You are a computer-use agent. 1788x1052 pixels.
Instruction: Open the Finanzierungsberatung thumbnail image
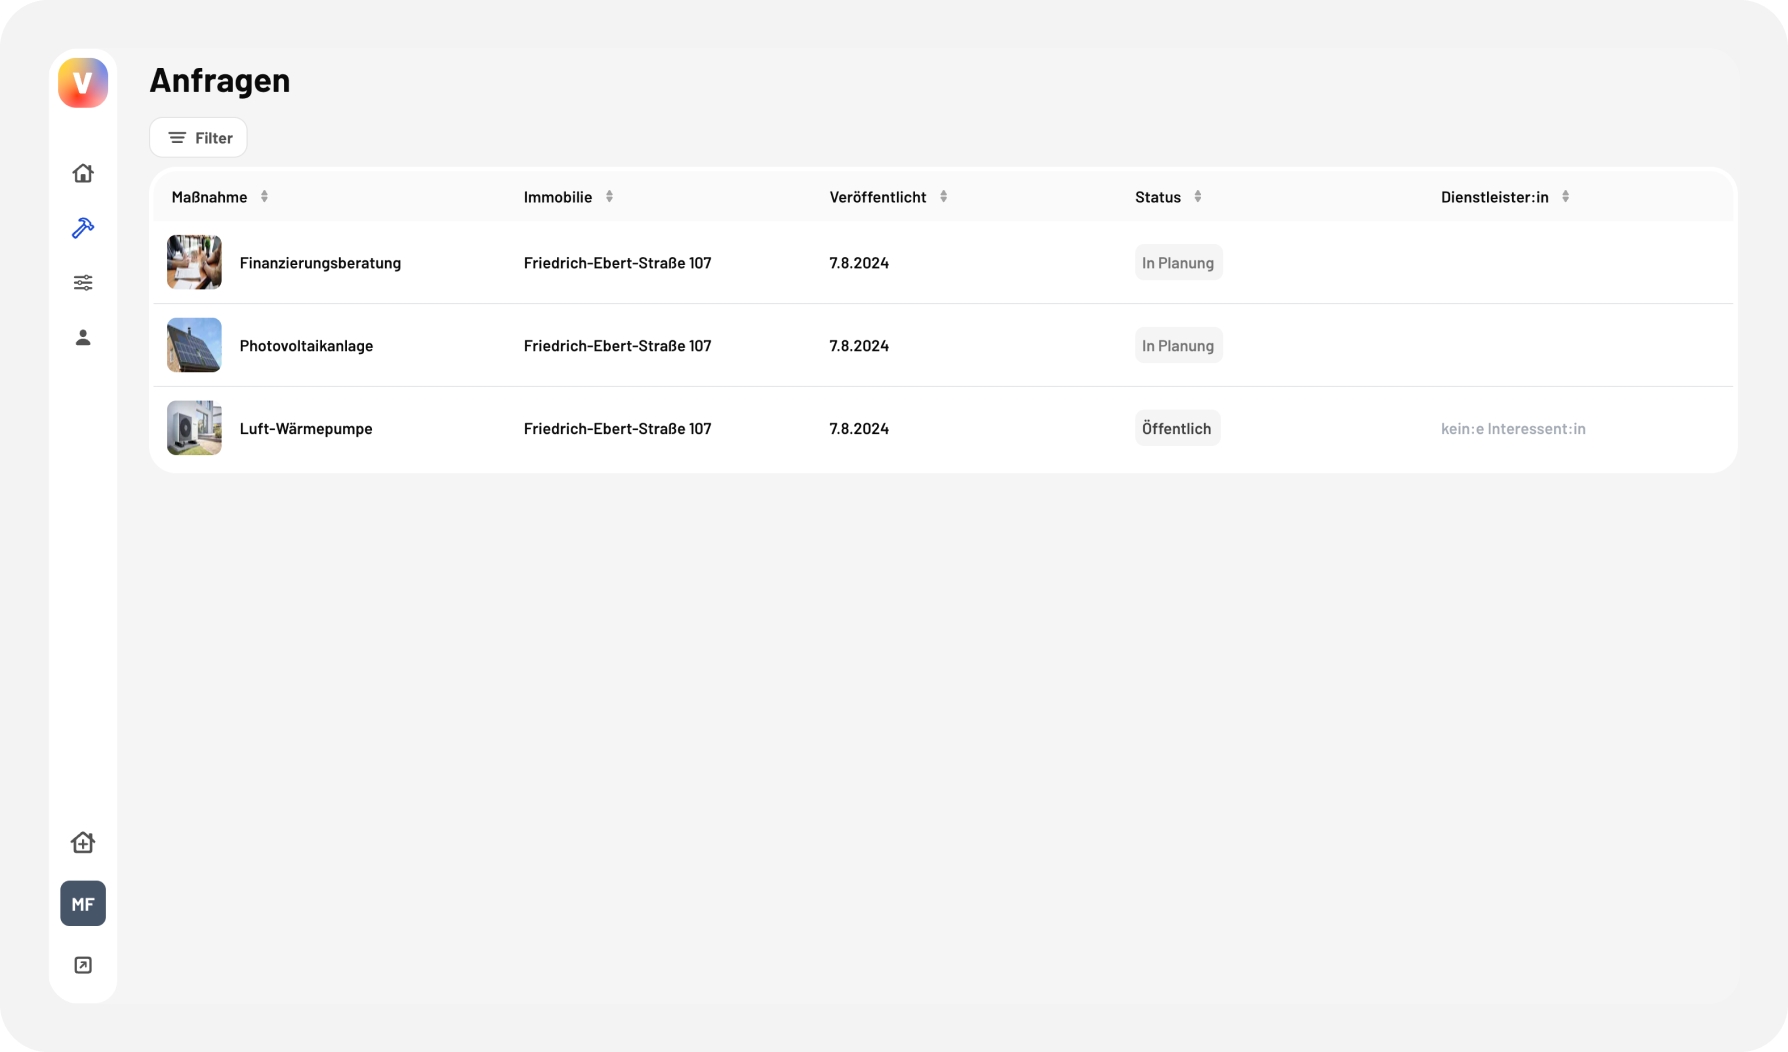pyautogui.click(x=194, y=262)
